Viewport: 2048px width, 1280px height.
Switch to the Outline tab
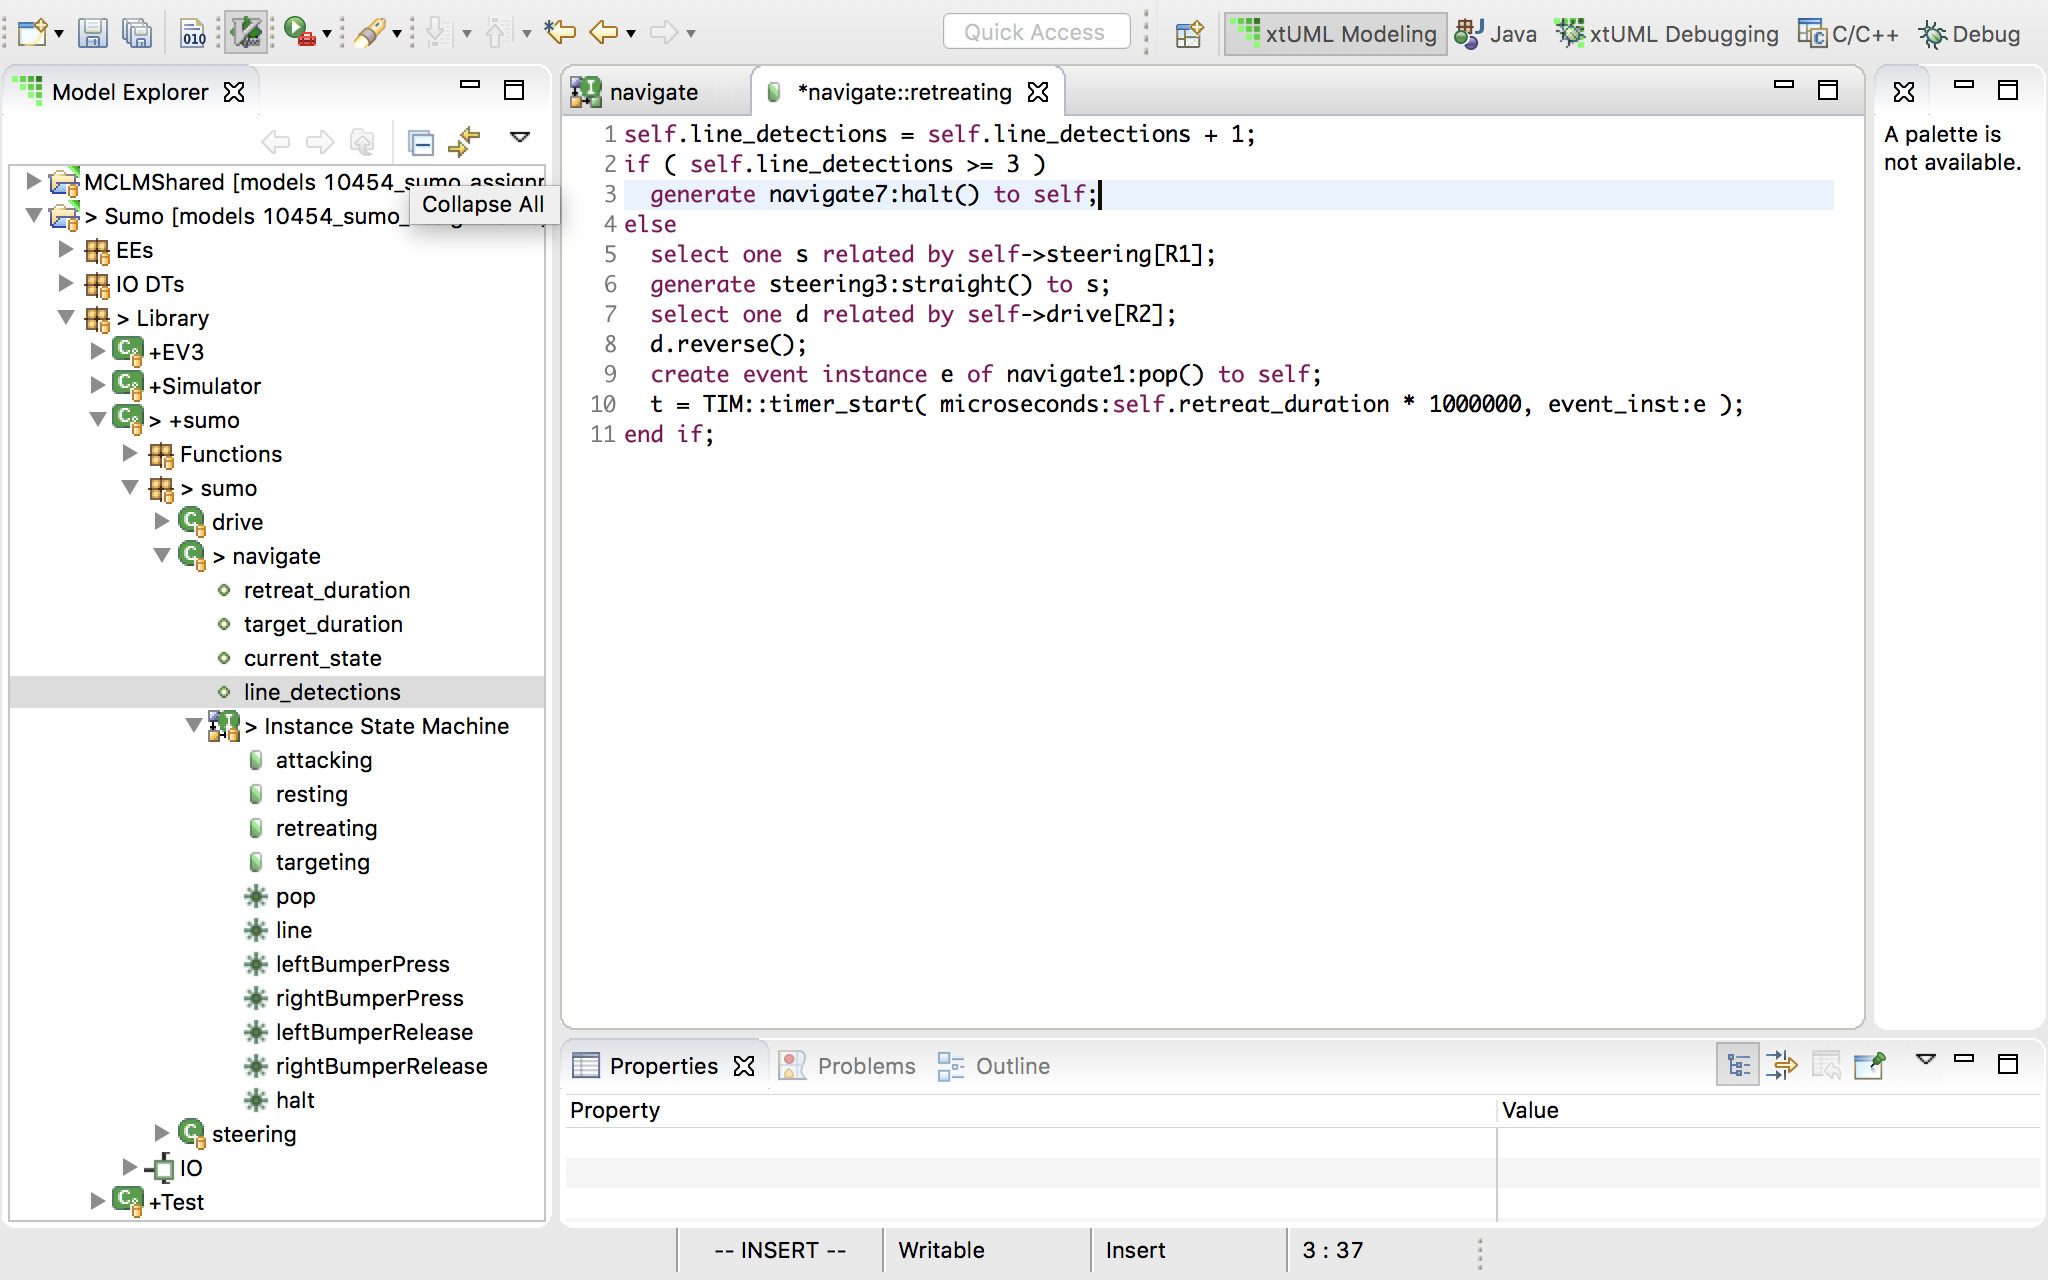pyautogui.click(x=994, y=1066)
